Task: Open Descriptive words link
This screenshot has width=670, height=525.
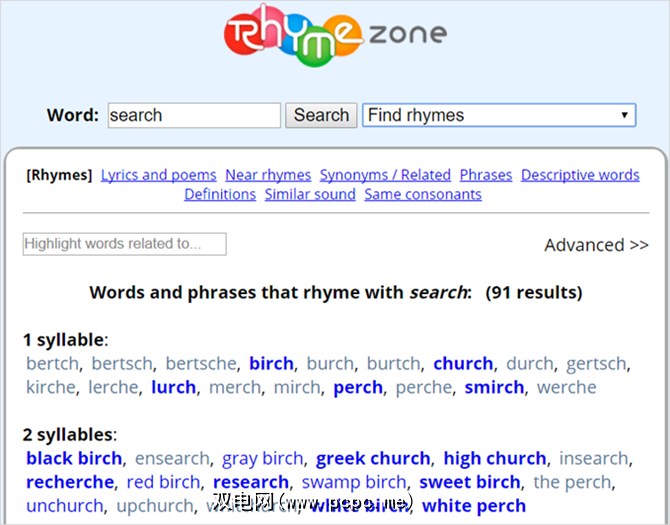Action: coord(580,175)
